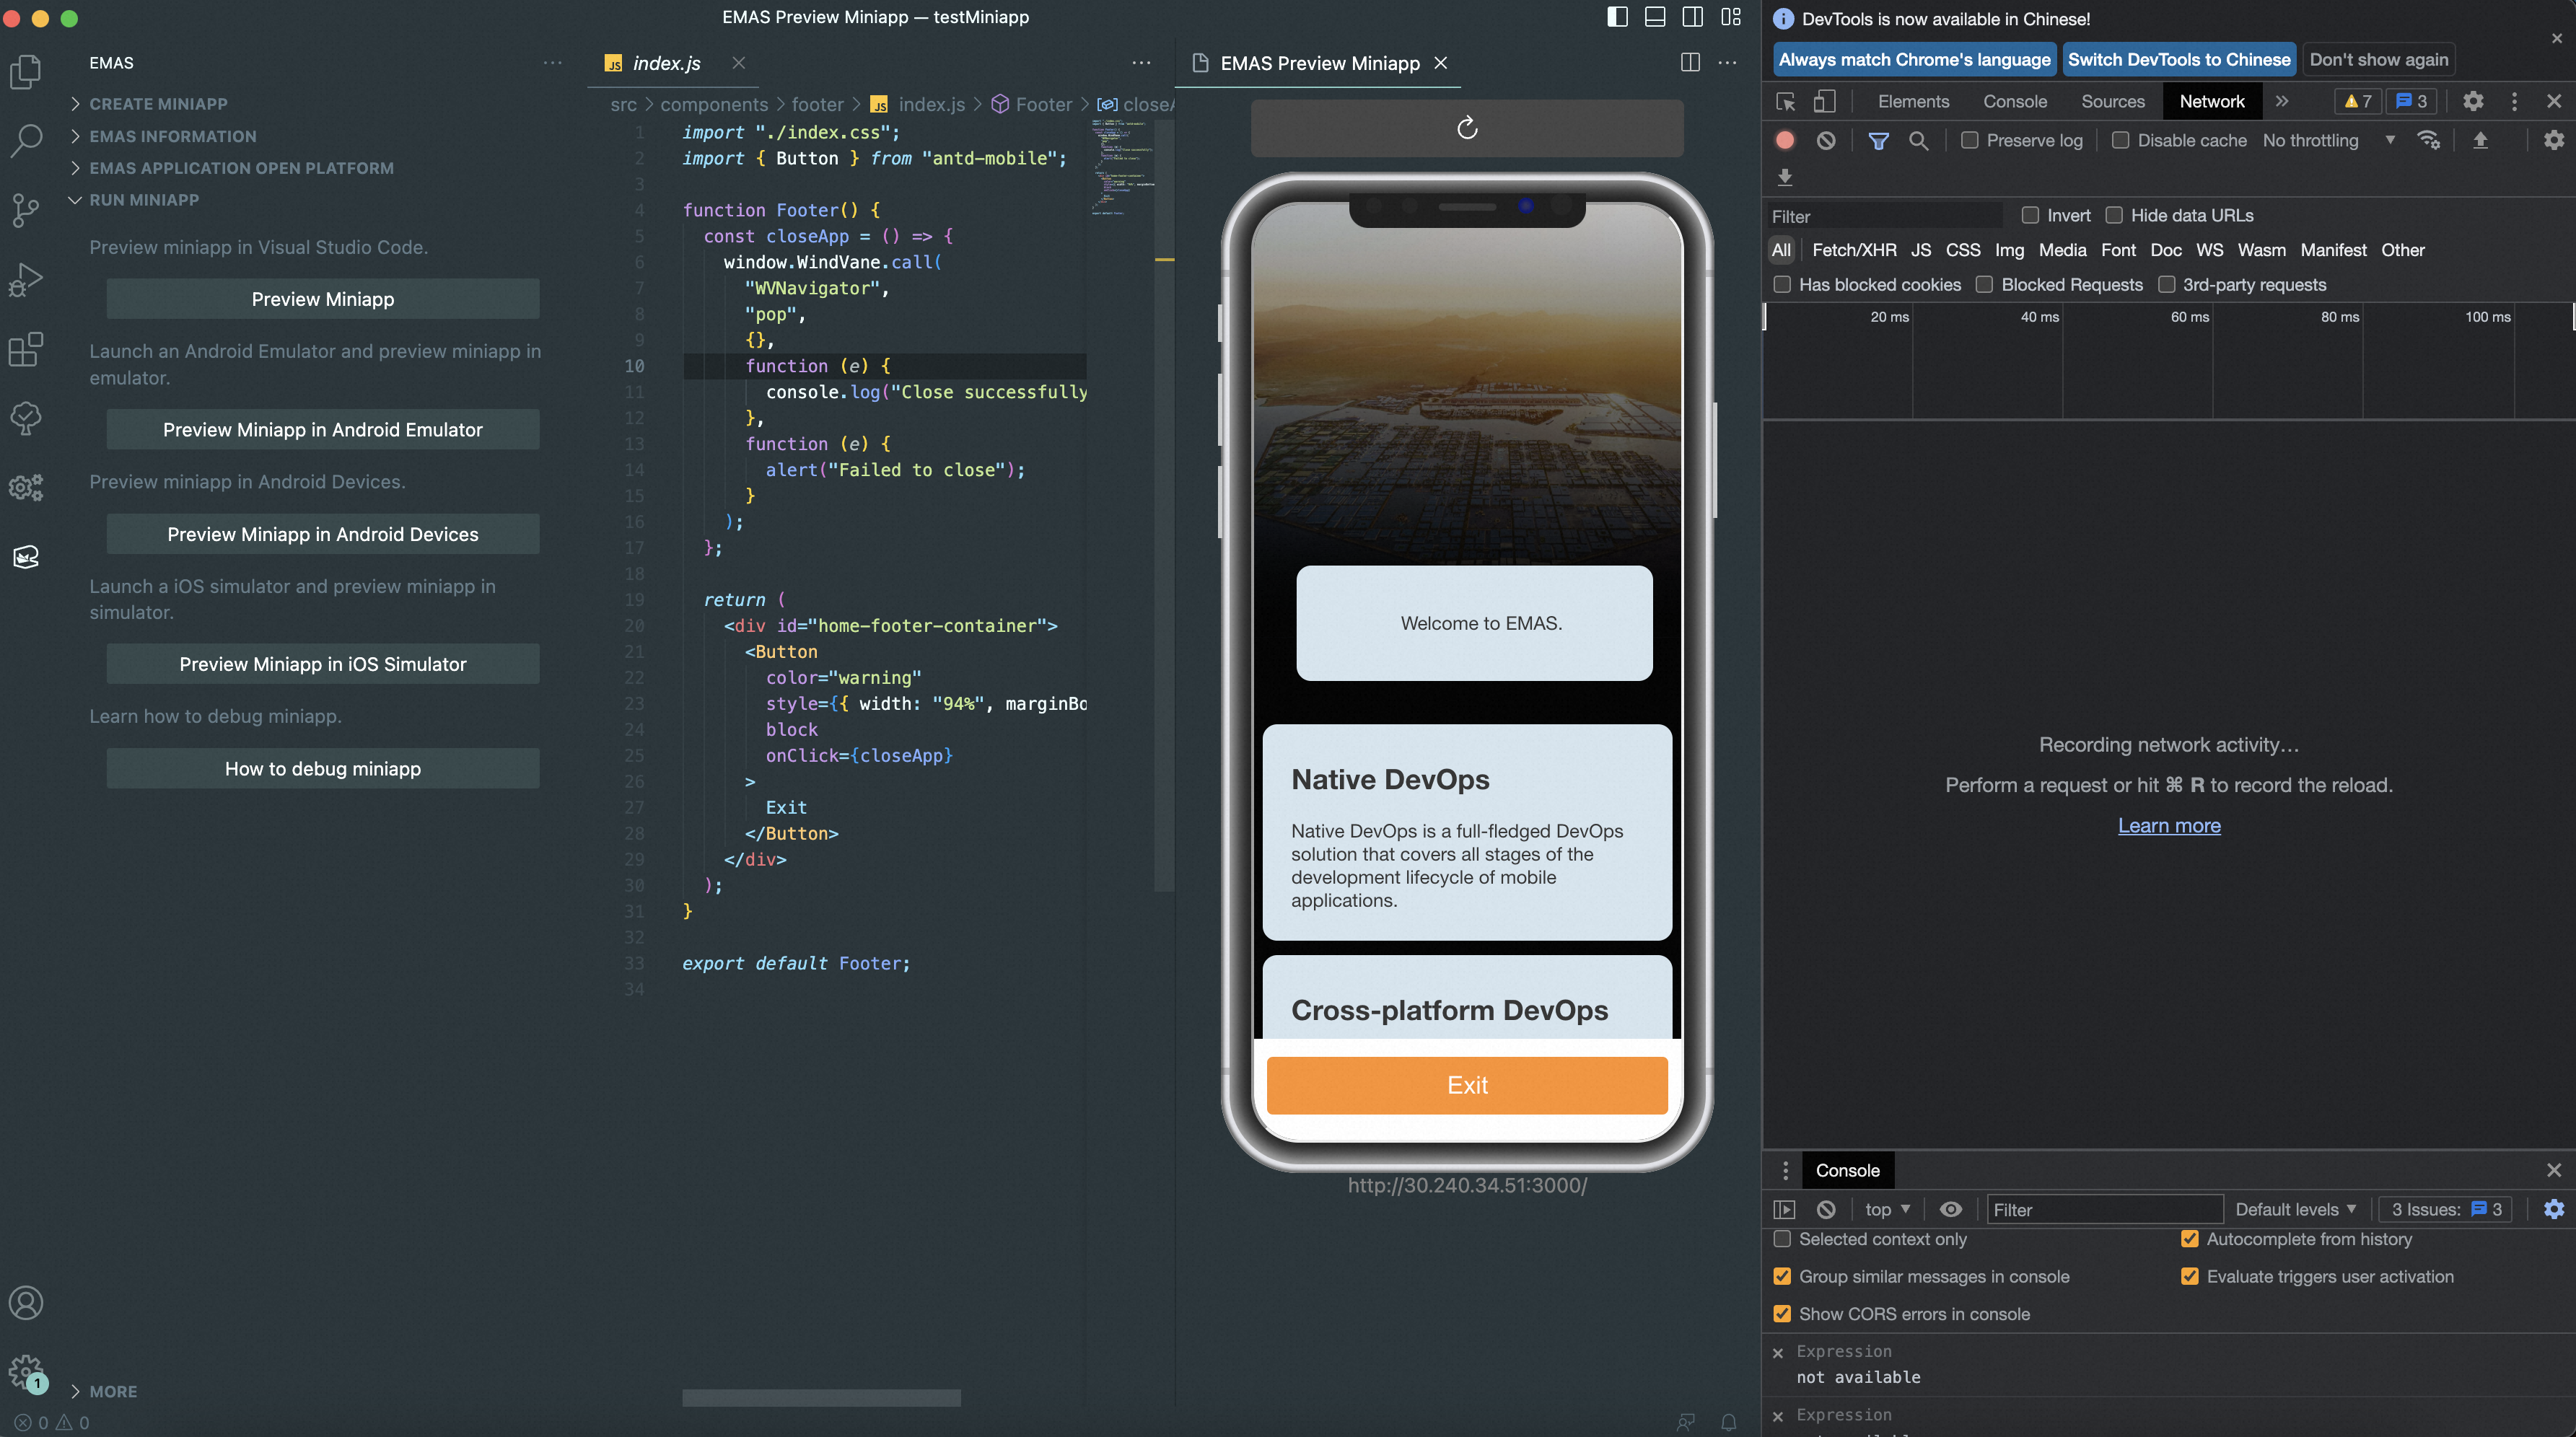The height and width of the screenshot is (1437, 2576).
Task: Click the reload icon above phone preview
Action: point(1466,128)
